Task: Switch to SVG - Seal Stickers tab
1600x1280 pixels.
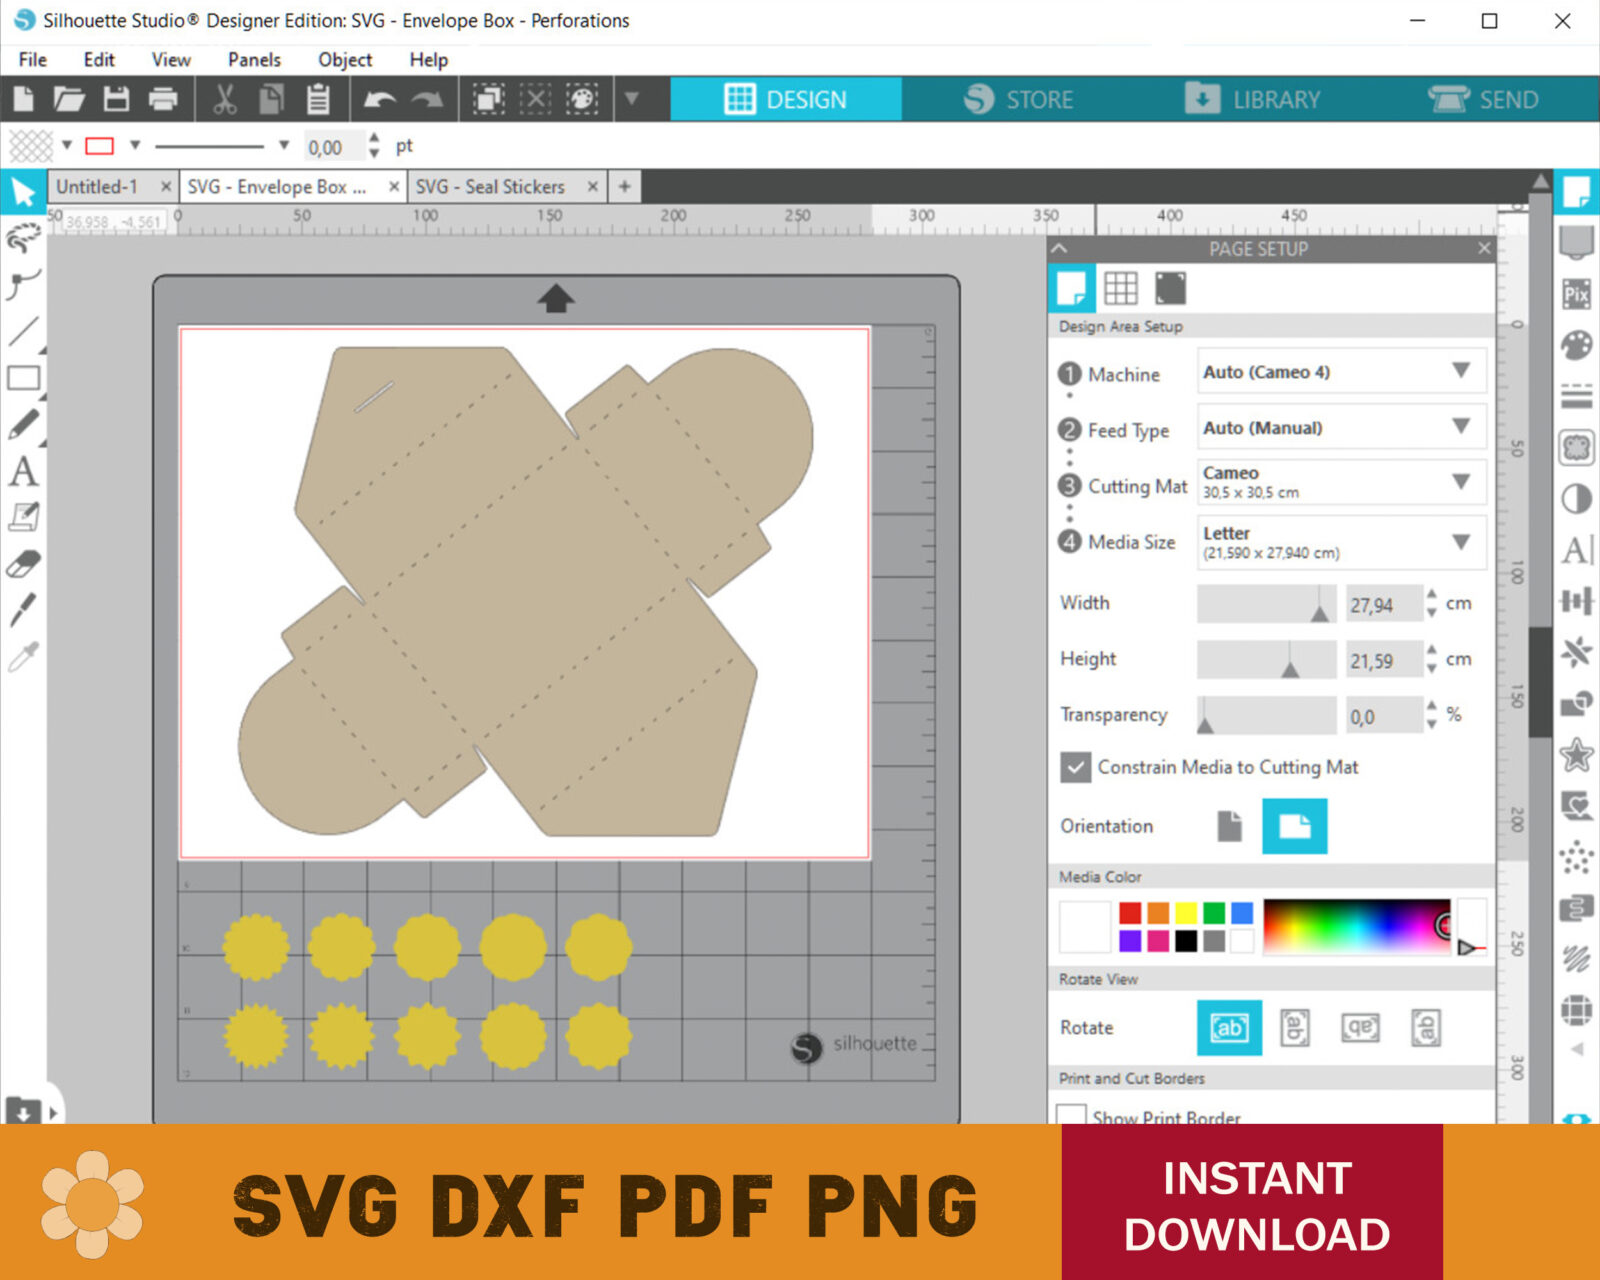Action: coord(490,187)
